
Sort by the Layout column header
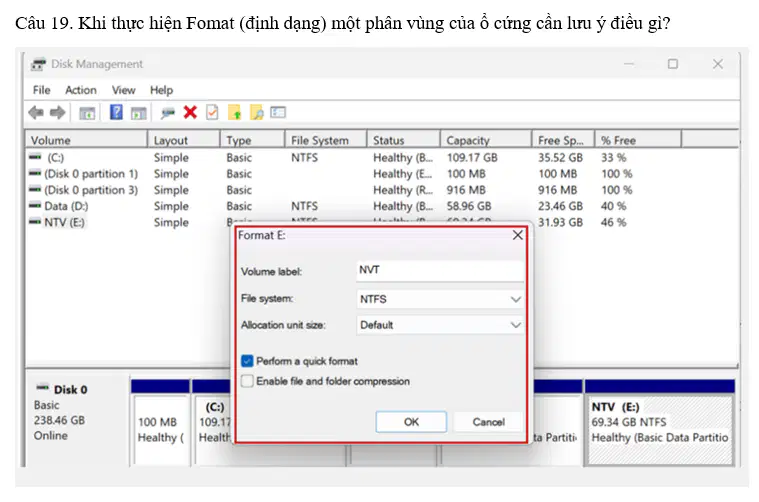(184, 140)
